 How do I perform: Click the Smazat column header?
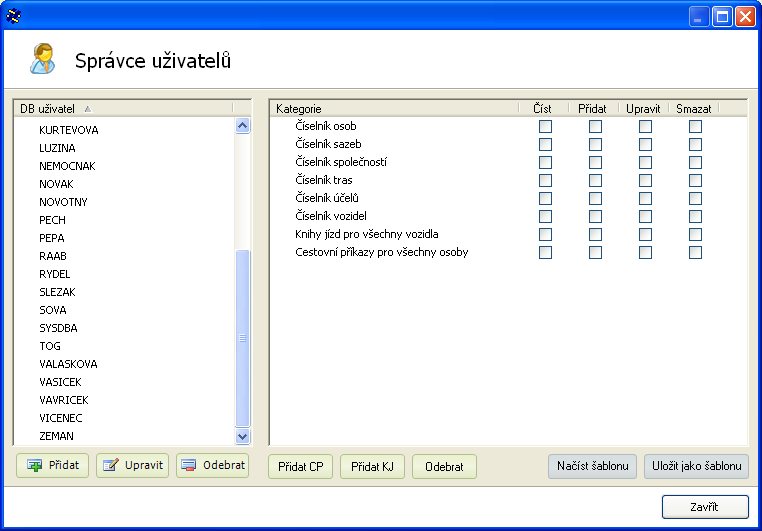tap(693, 109)
